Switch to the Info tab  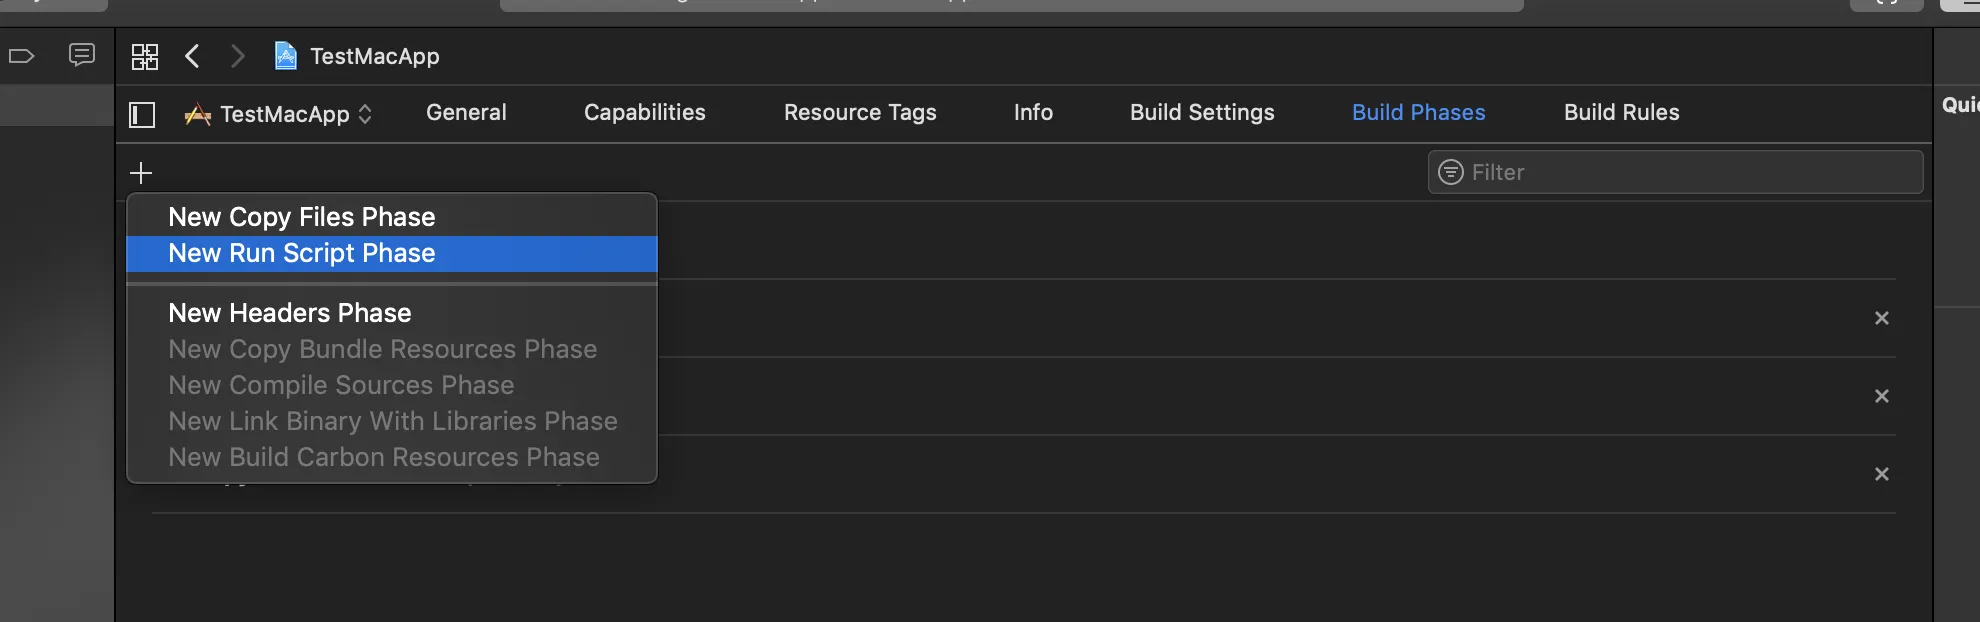coord(1033,113)
